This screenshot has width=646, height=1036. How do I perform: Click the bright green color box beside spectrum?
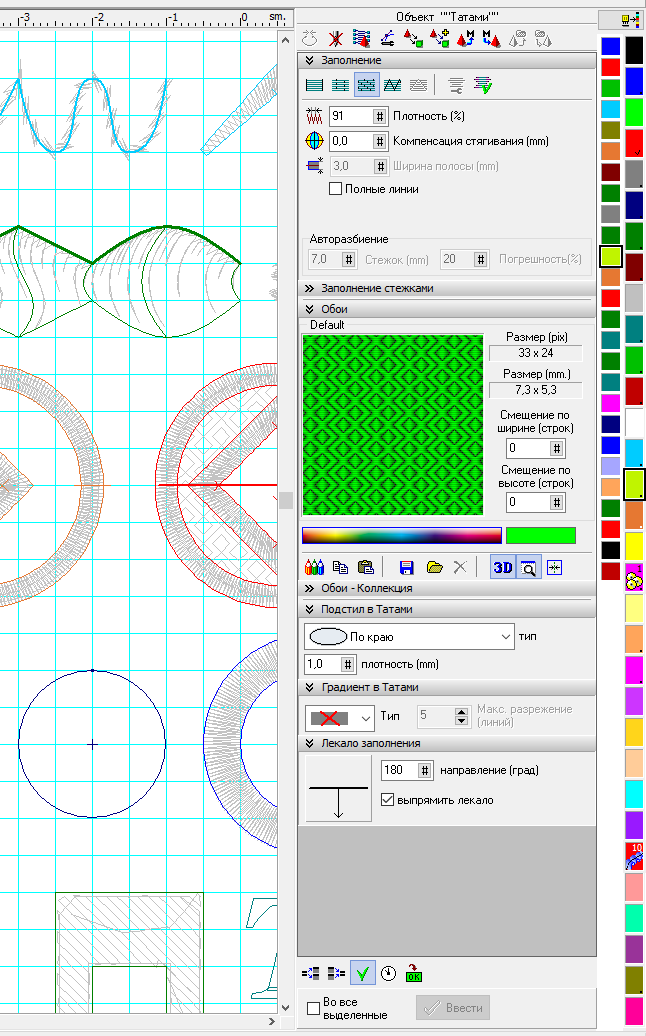pos(541,535)
